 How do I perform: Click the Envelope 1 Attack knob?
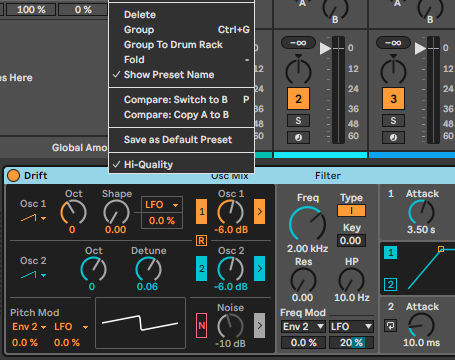[x=421, y=212]
